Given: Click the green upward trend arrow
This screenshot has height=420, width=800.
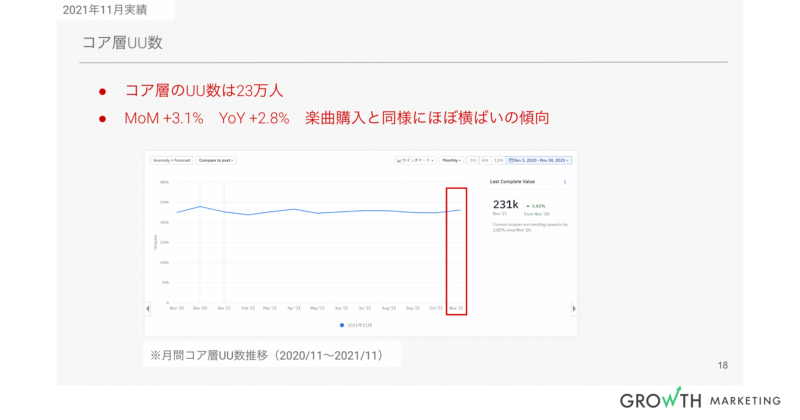Looking at the screenshot, I should [x=528, y=205].
